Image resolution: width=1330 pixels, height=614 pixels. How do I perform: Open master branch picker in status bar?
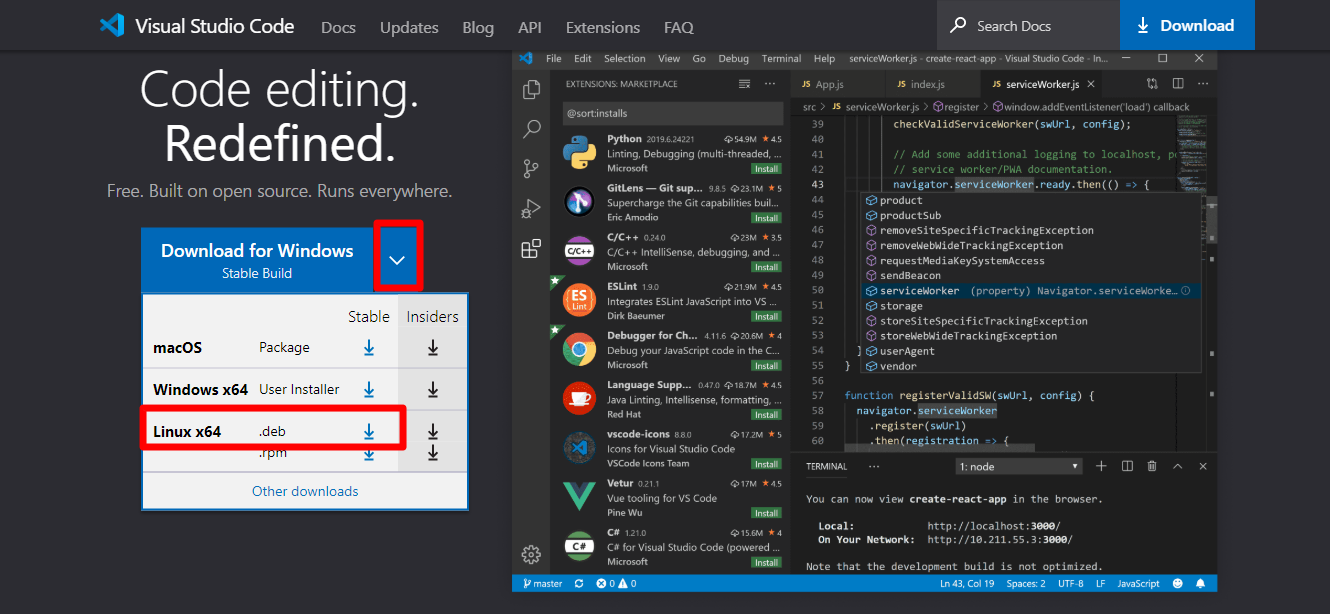[541, 583]
